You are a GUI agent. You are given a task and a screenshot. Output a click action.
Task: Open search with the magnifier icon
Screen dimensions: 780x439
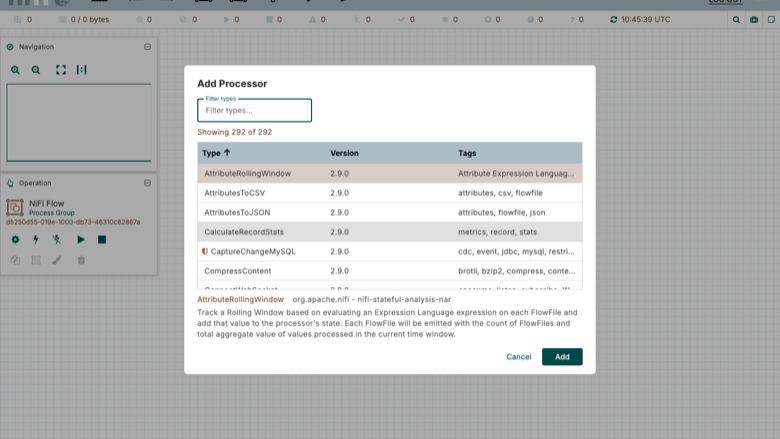tap(736, 20)
